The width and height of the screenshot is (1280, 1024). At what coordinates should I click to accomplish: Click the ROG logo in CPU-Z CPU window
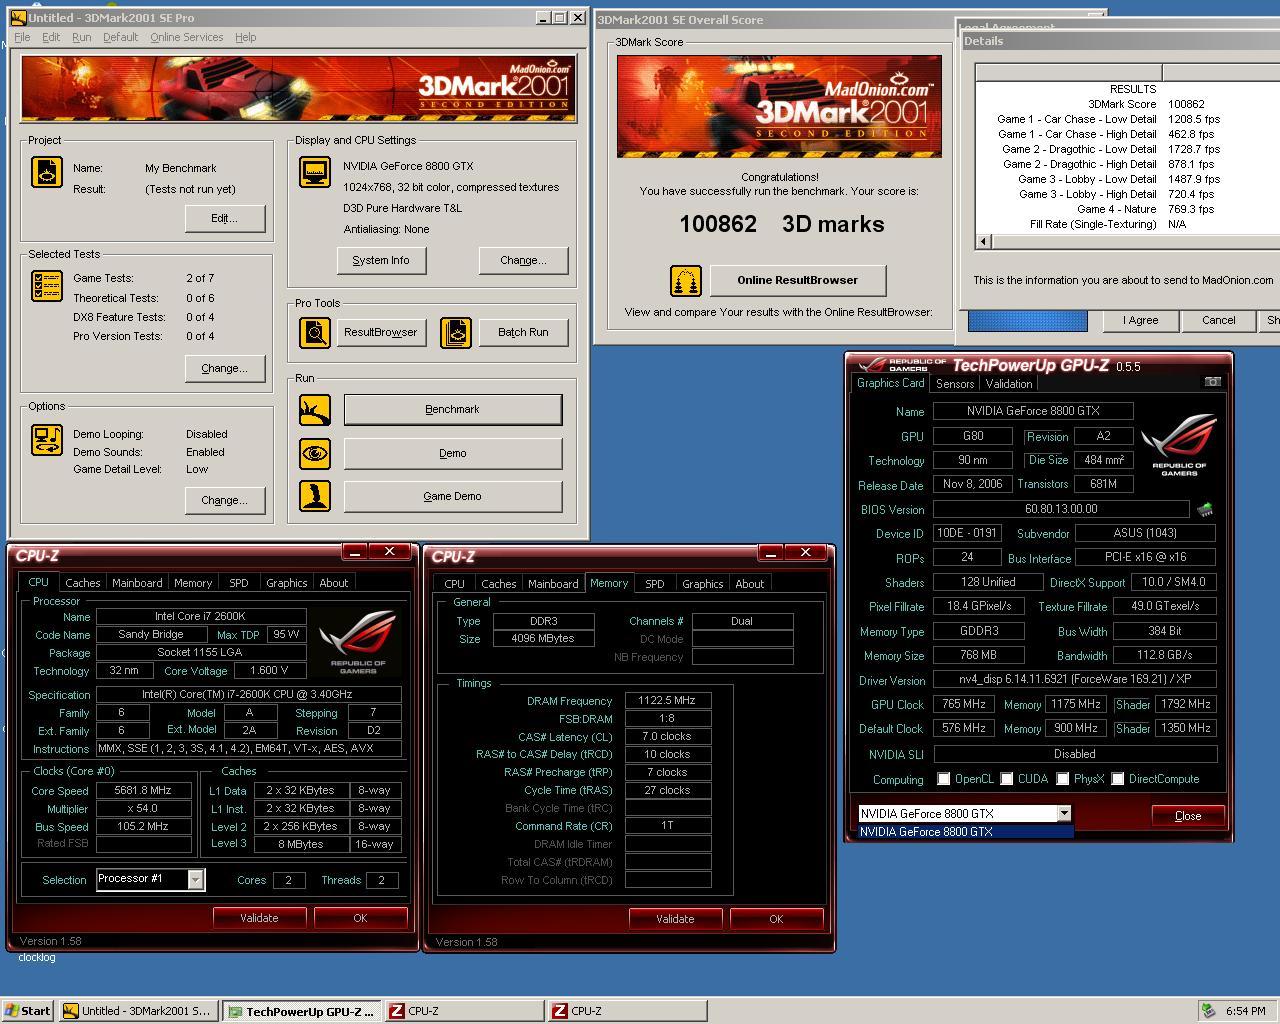point(358,642)
